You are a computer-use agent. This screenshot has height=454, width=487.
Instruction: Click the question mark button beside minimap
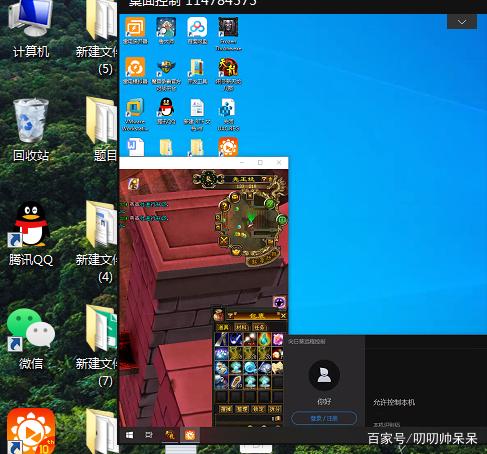click(x=224, y=206)
